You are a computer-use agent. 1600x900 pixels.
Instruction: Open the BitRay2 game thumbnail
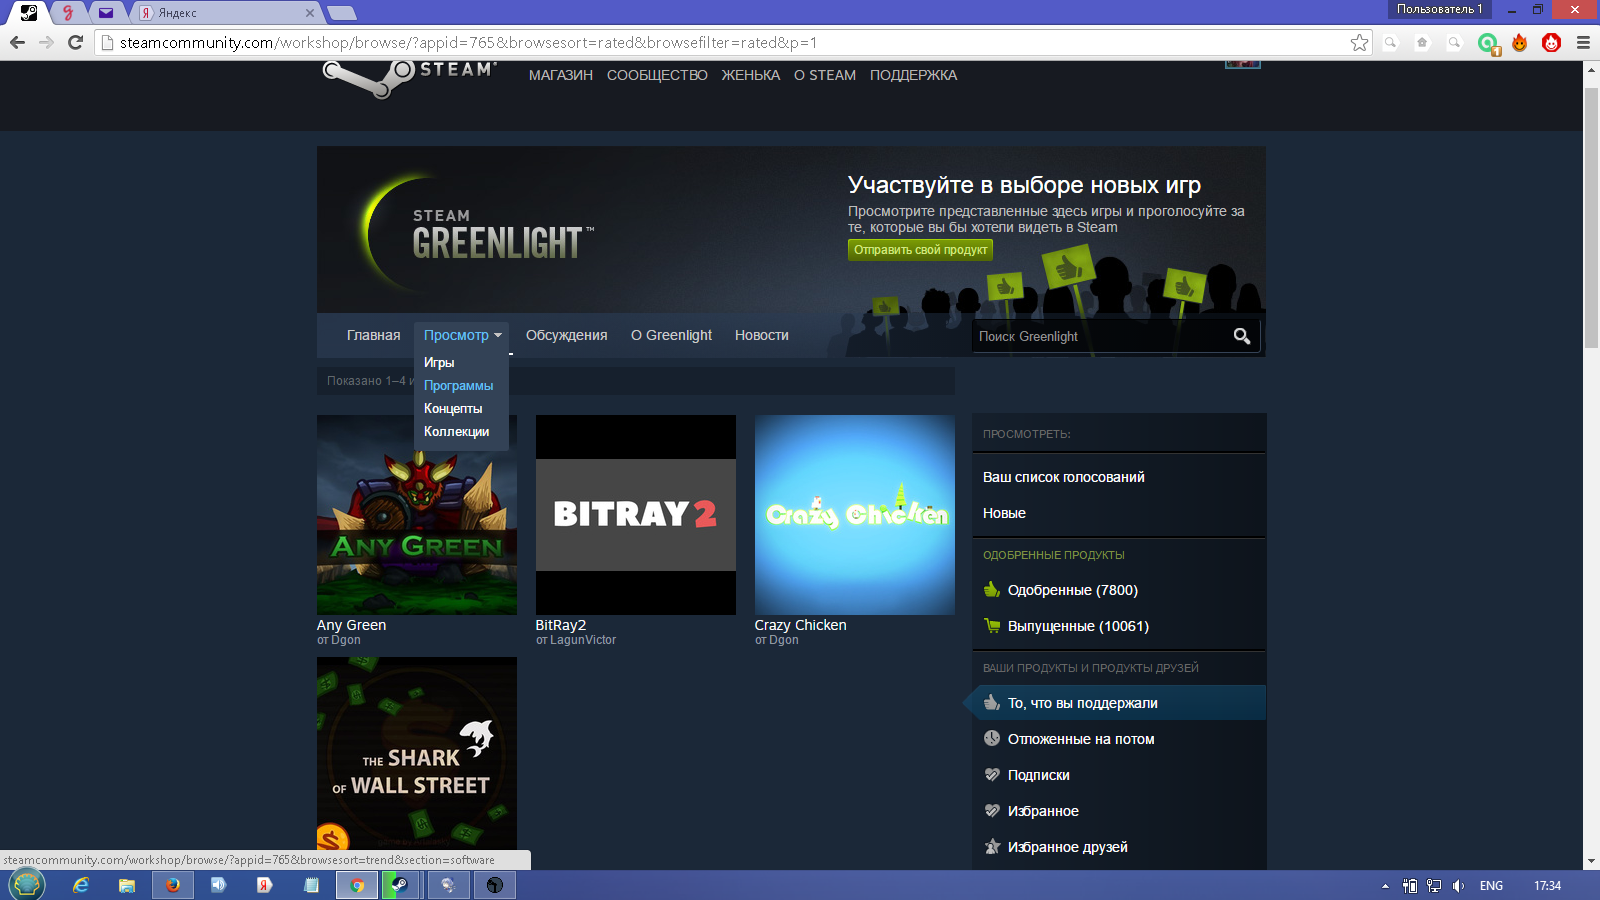pos(636,515)
